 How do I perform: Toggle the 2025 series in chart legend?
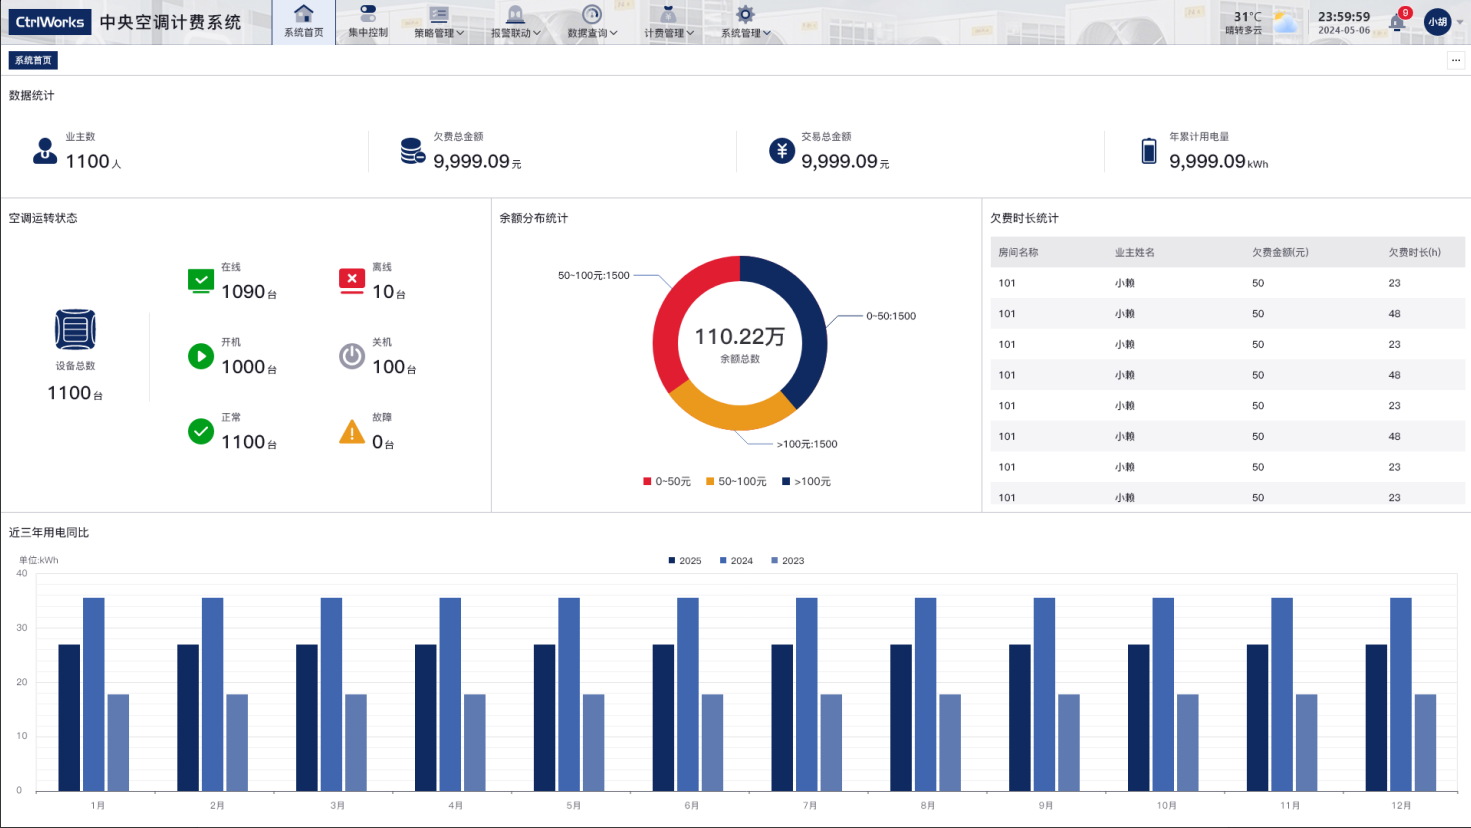[685, 561]
